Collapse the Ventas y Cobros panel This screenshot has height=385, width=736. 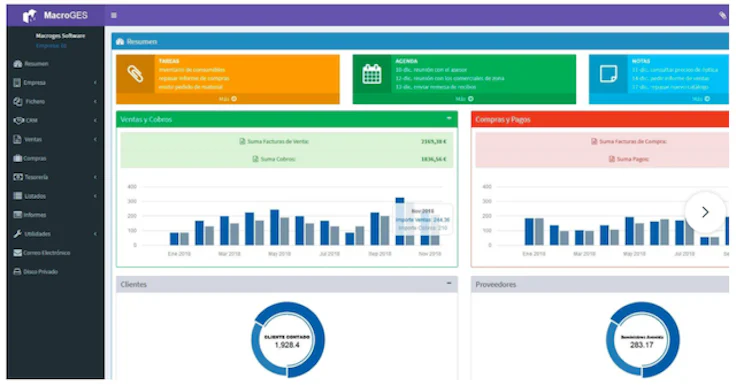[x=449, y=118]
